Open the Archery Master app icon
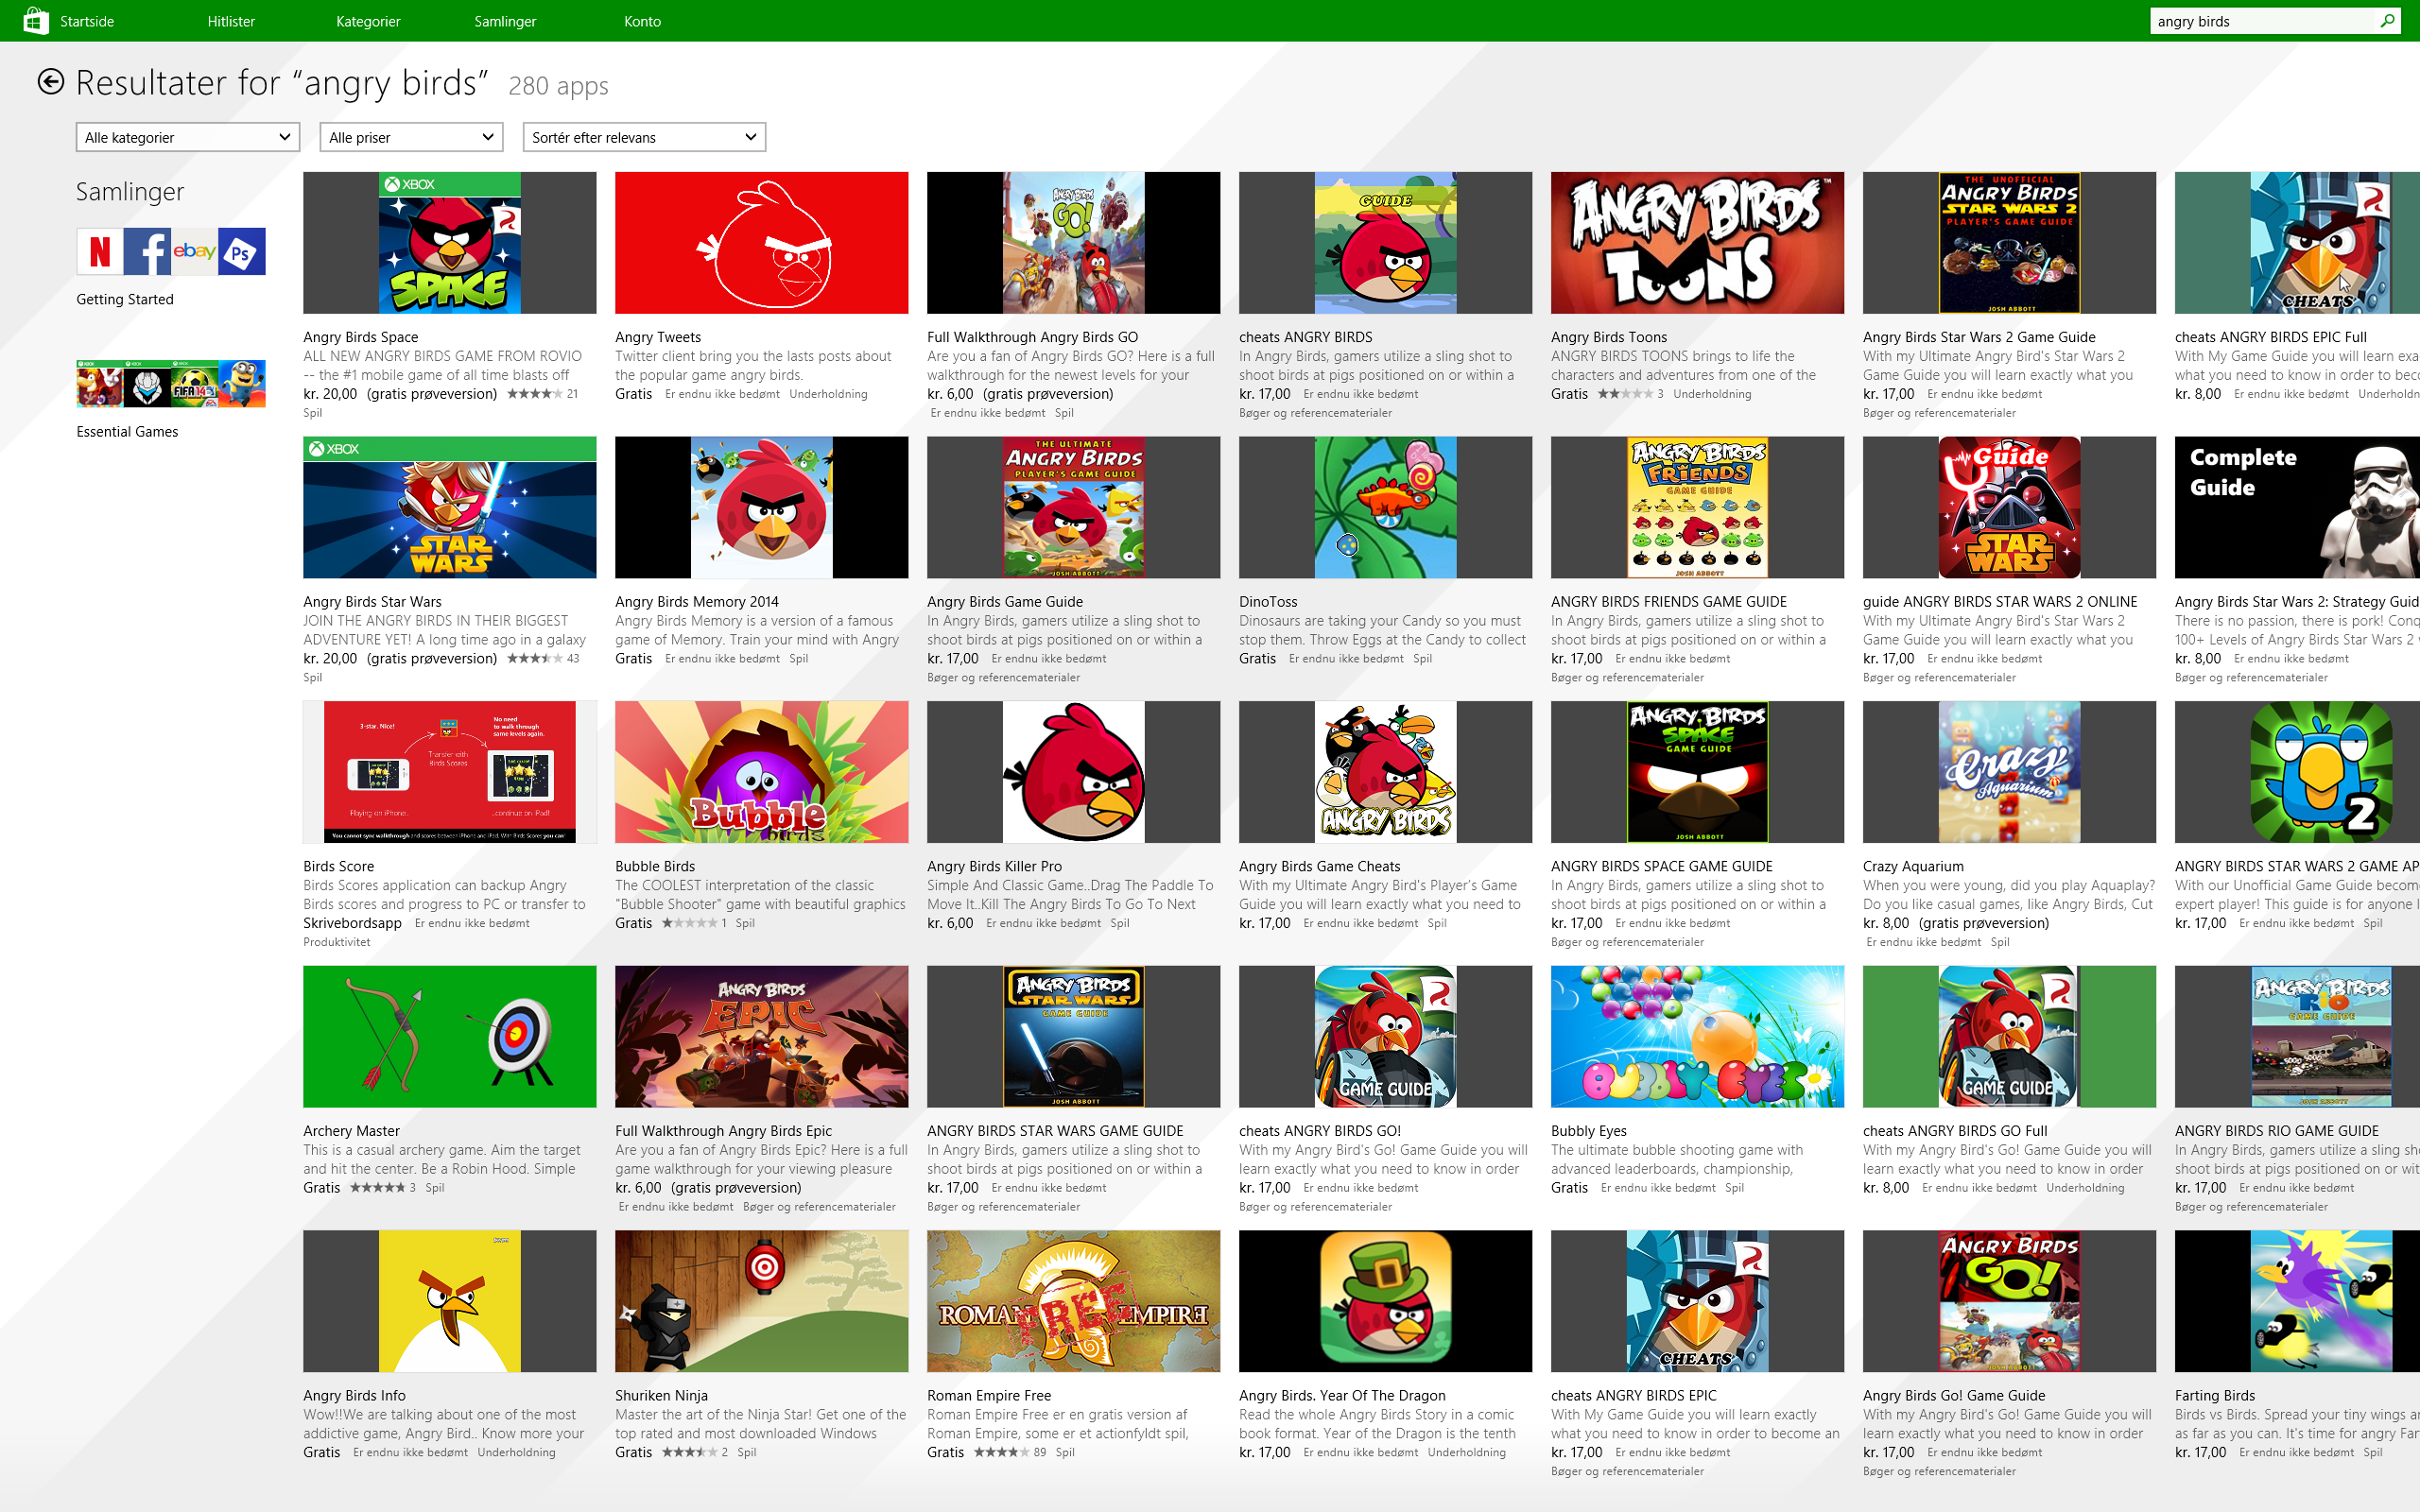This screenshot has width=2420, height=1512. pyautogui.click(x=449, y=1036)
